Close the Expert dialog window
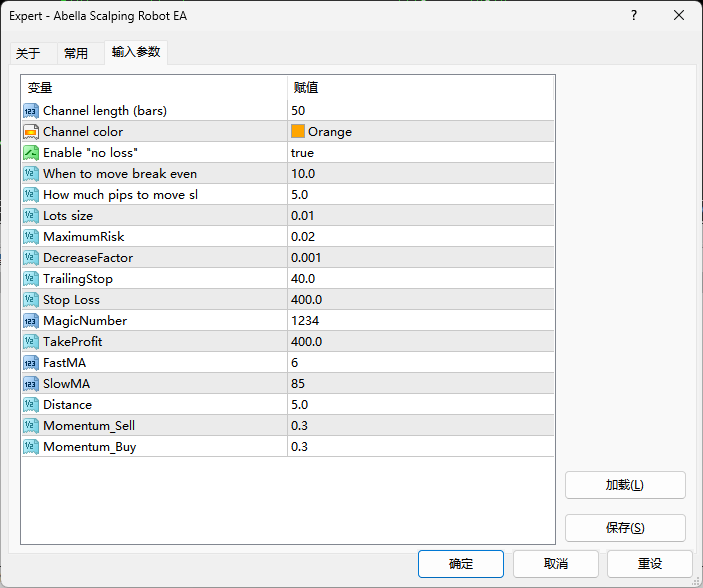This screenshot has height=588, width=703. [679, 15]
